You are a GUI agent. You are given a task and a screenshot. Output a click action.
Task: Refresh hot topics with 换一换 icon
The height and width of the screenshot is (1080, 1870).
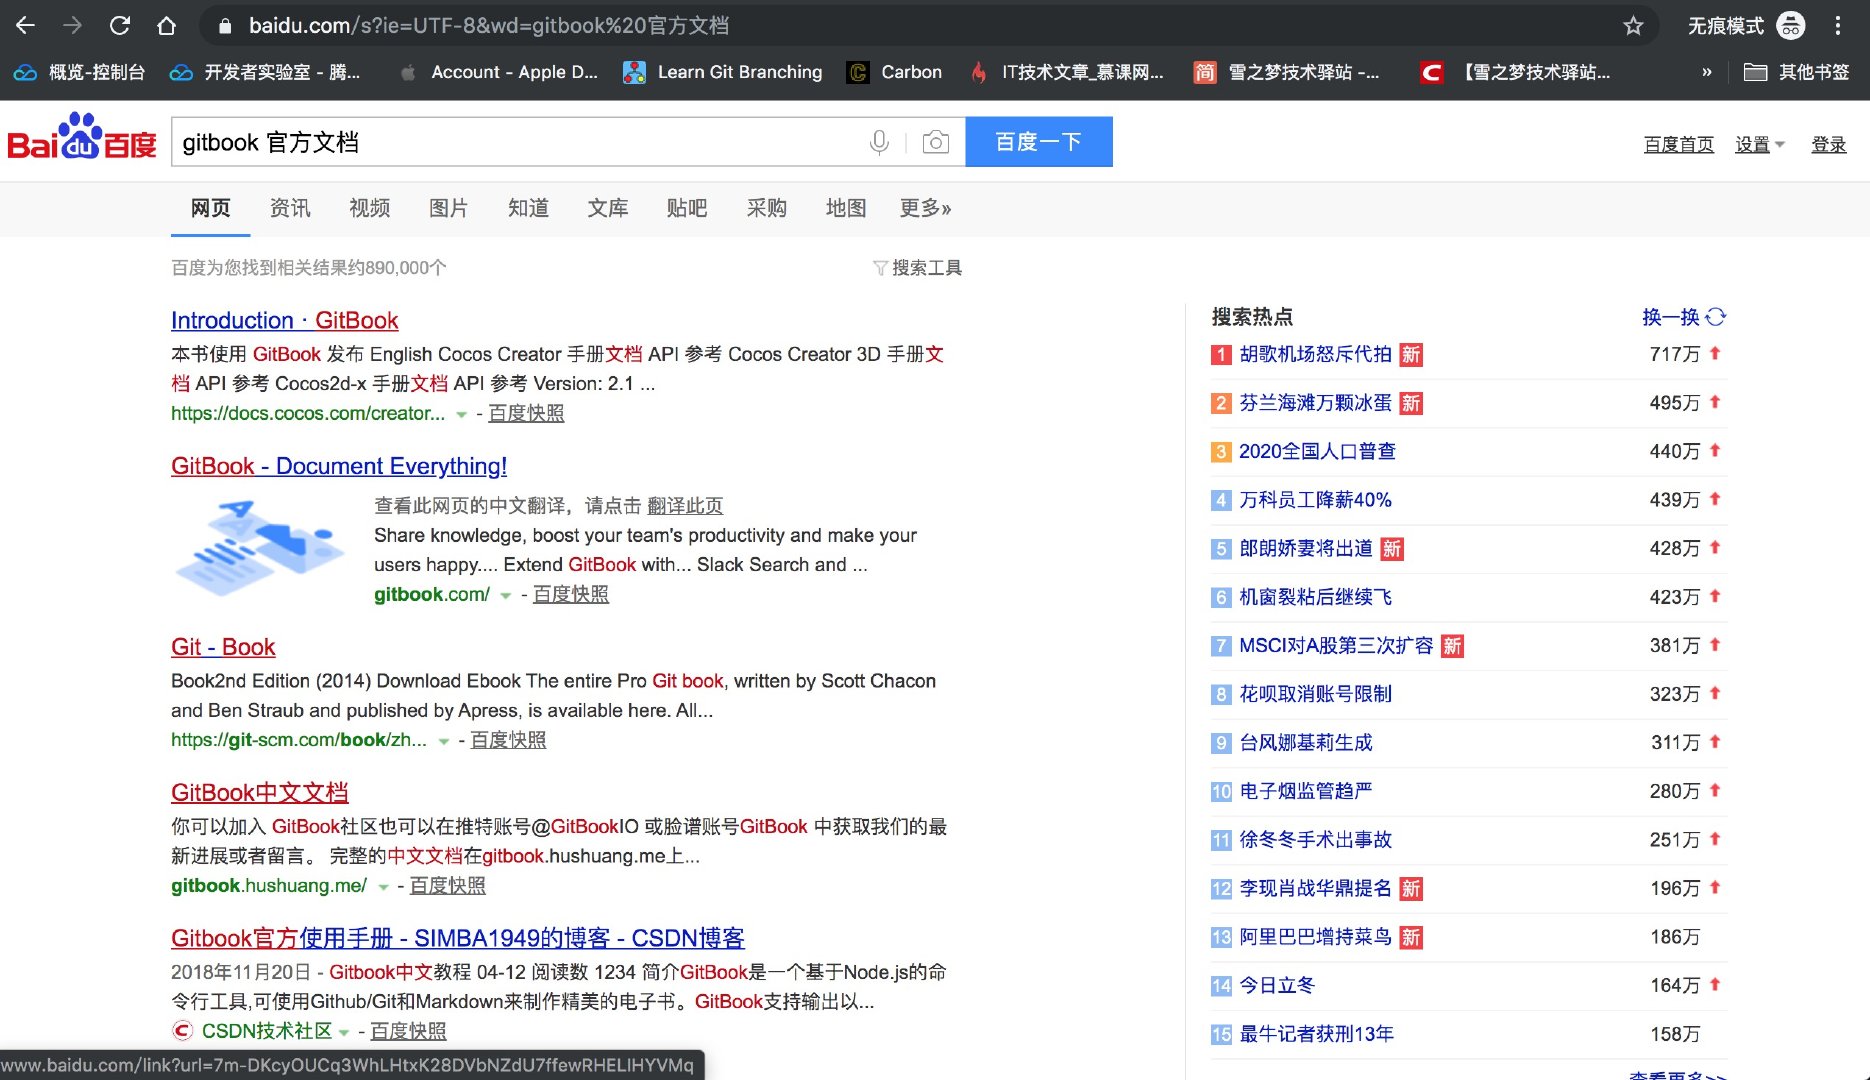(x=1714, y=316)
